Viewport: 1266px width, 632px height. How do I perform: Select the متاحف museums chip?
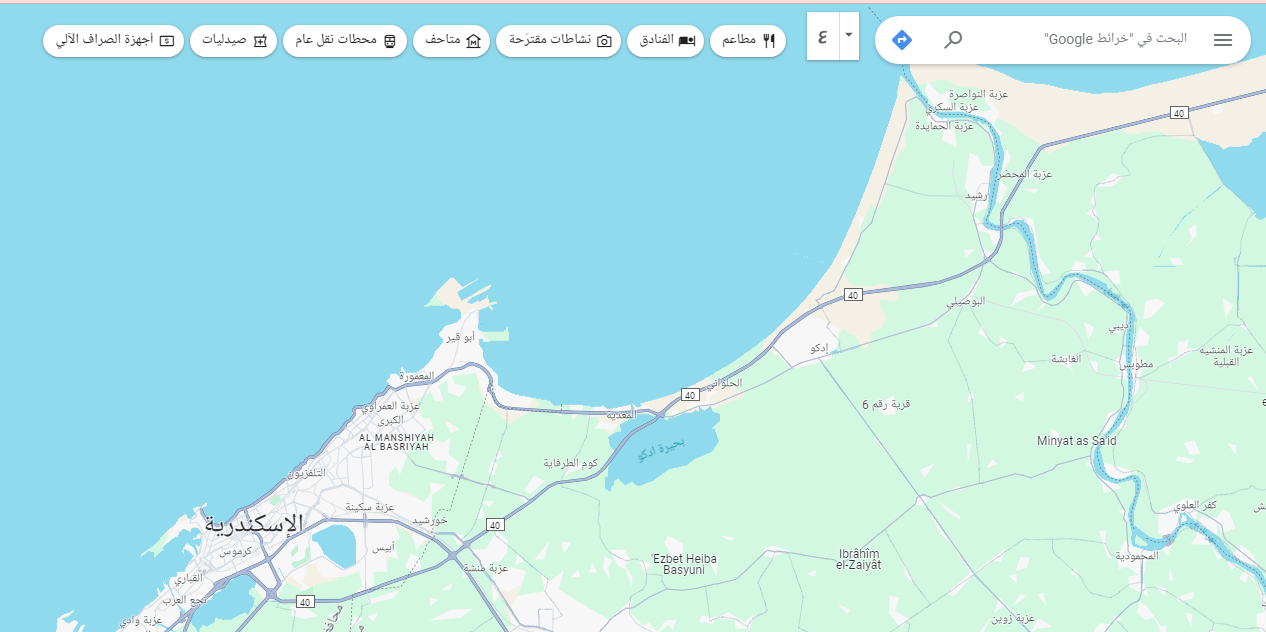tap(451, 41)
